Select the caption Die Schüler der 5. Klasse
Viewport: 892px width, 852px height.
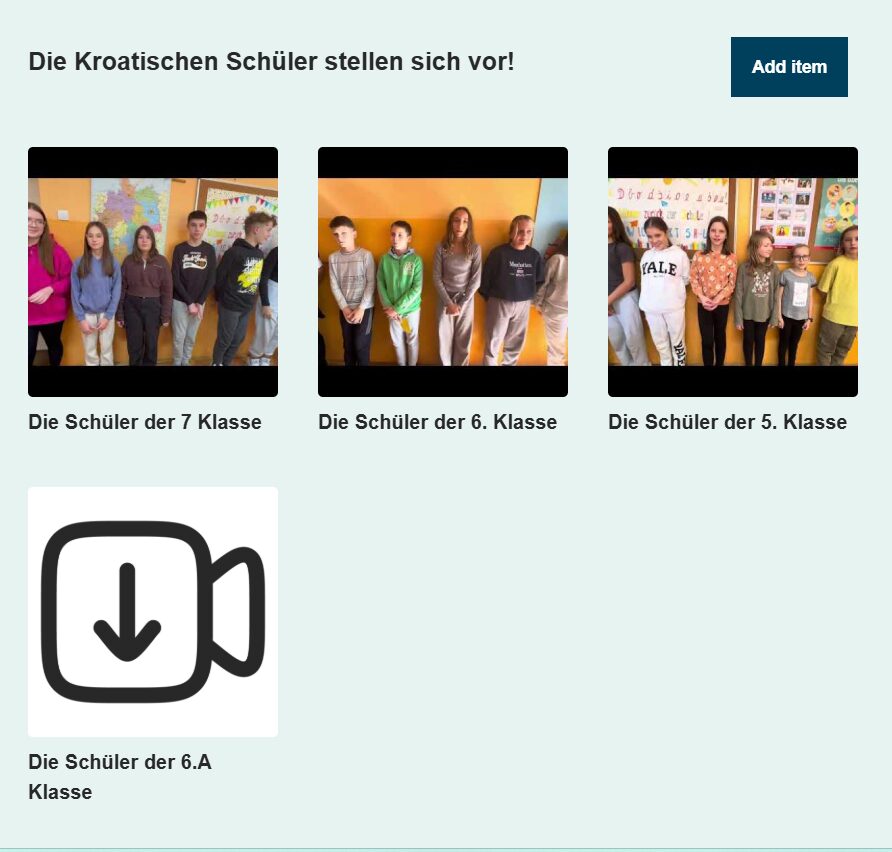coord(728,422)
